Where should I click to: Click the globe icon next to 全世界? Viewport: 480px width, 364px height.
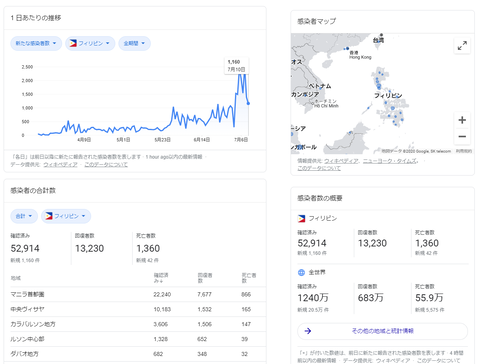(x=301, y=272)
